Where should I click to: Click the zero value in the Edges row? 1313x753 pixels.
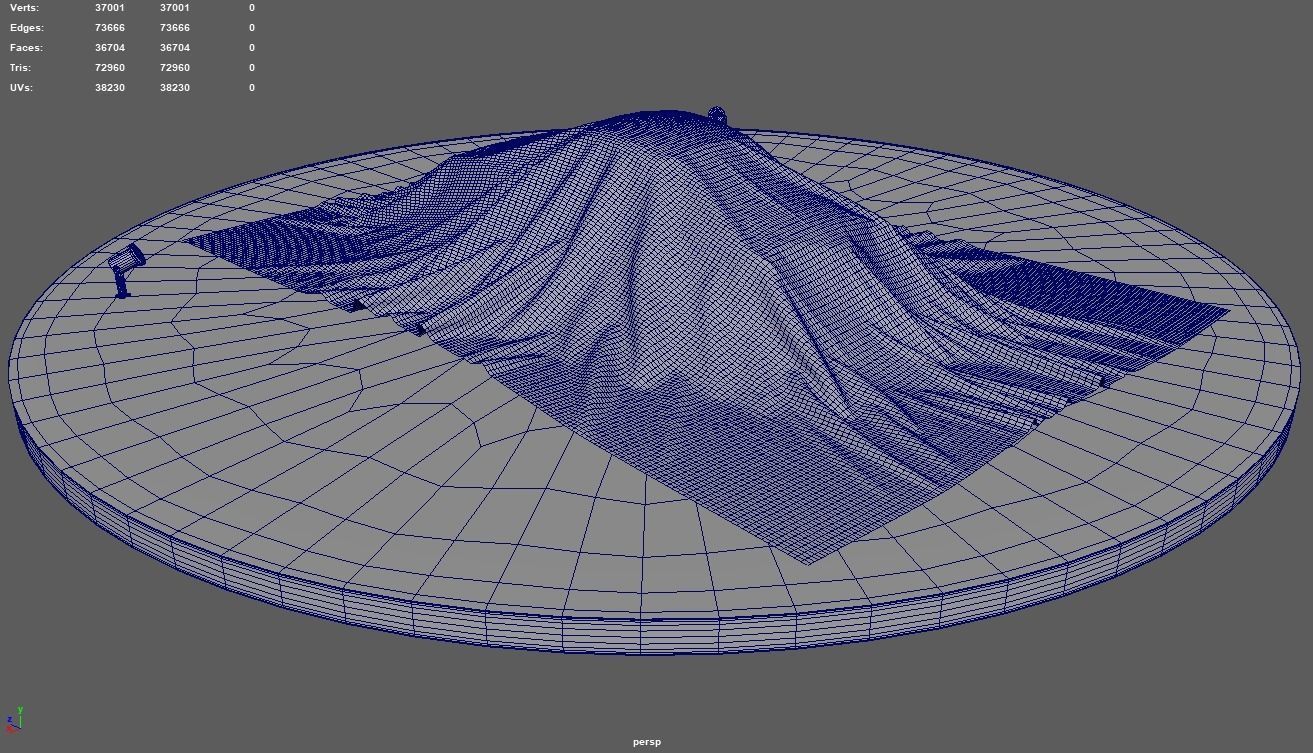pos(252,28)
